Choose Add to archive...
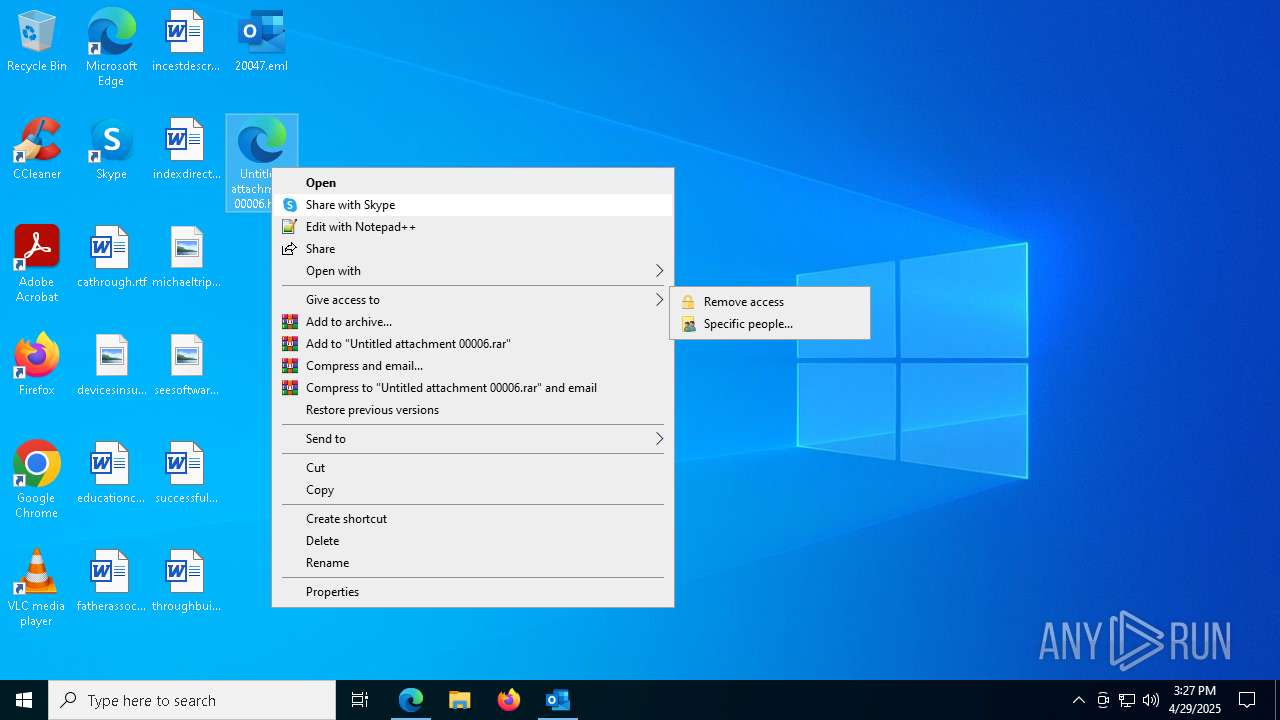 (x=473, y=322)
